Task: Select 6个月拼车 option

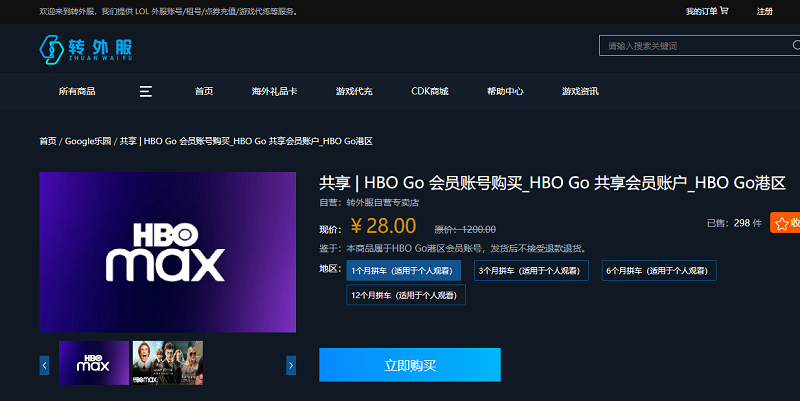Action: pyautogui.click(x=659, y=270)
